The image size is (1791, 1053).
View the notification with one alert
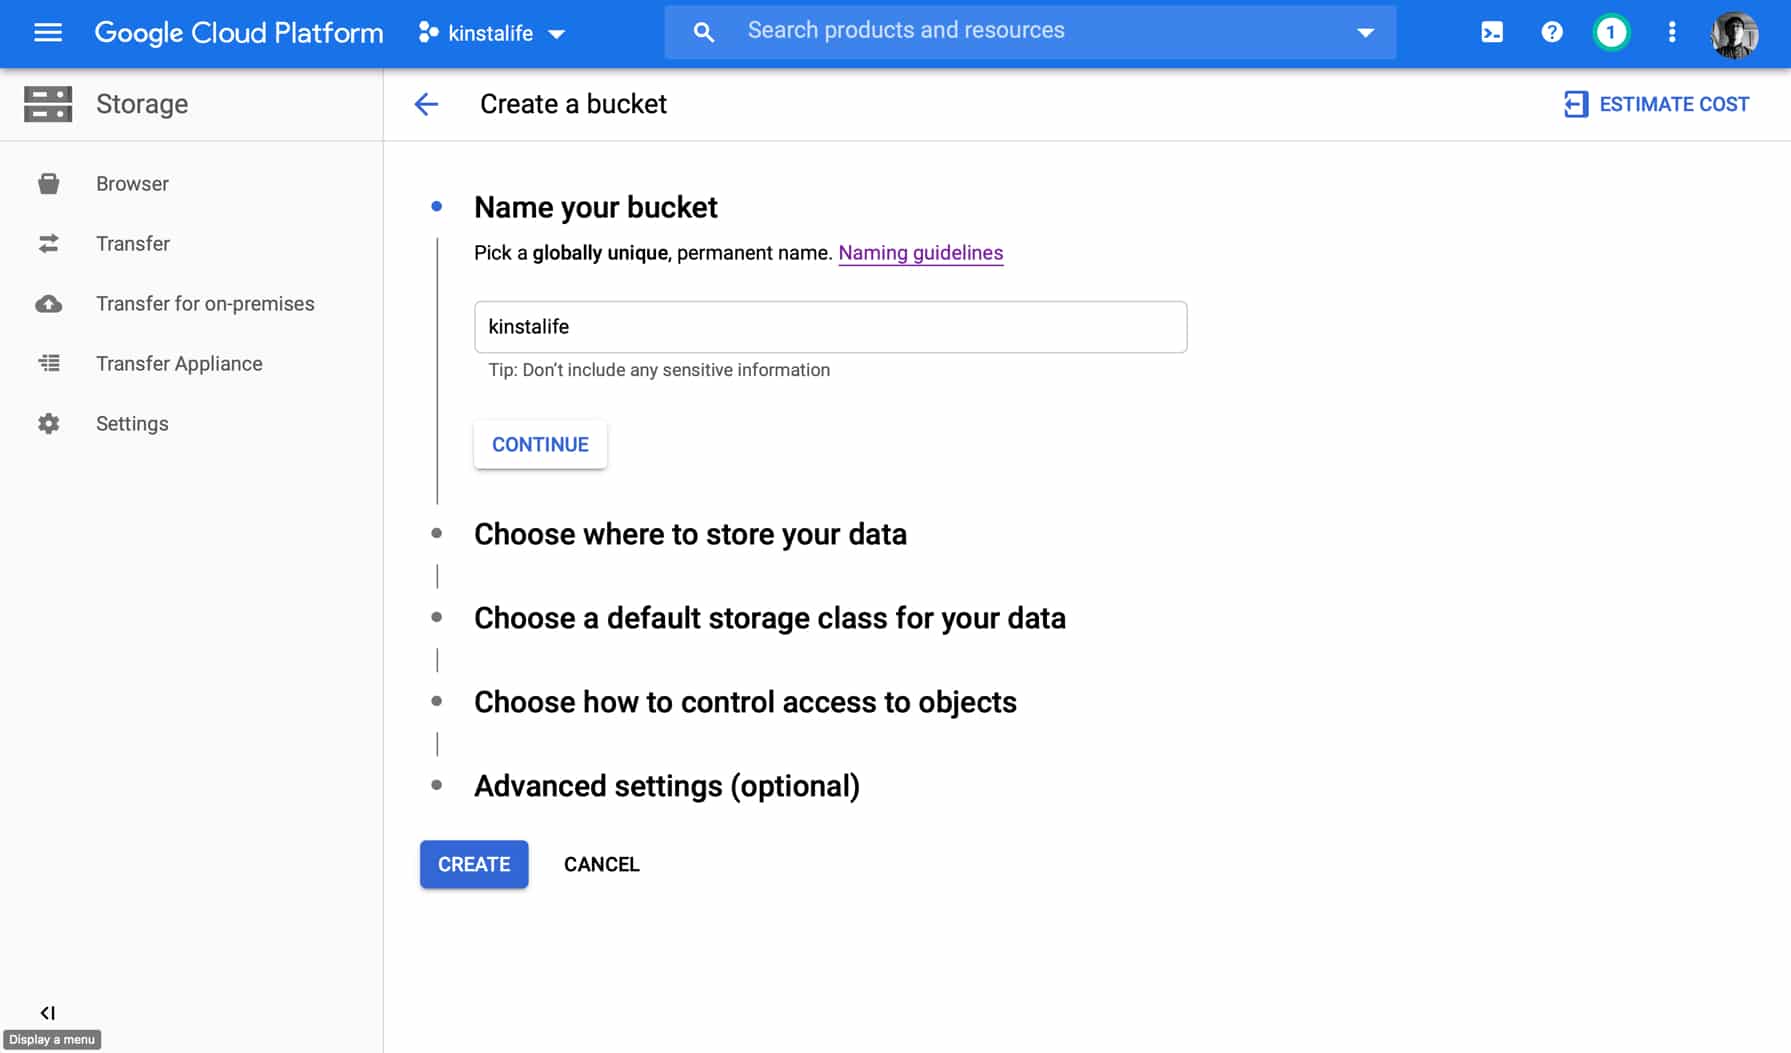click(x=1611, y=32)
